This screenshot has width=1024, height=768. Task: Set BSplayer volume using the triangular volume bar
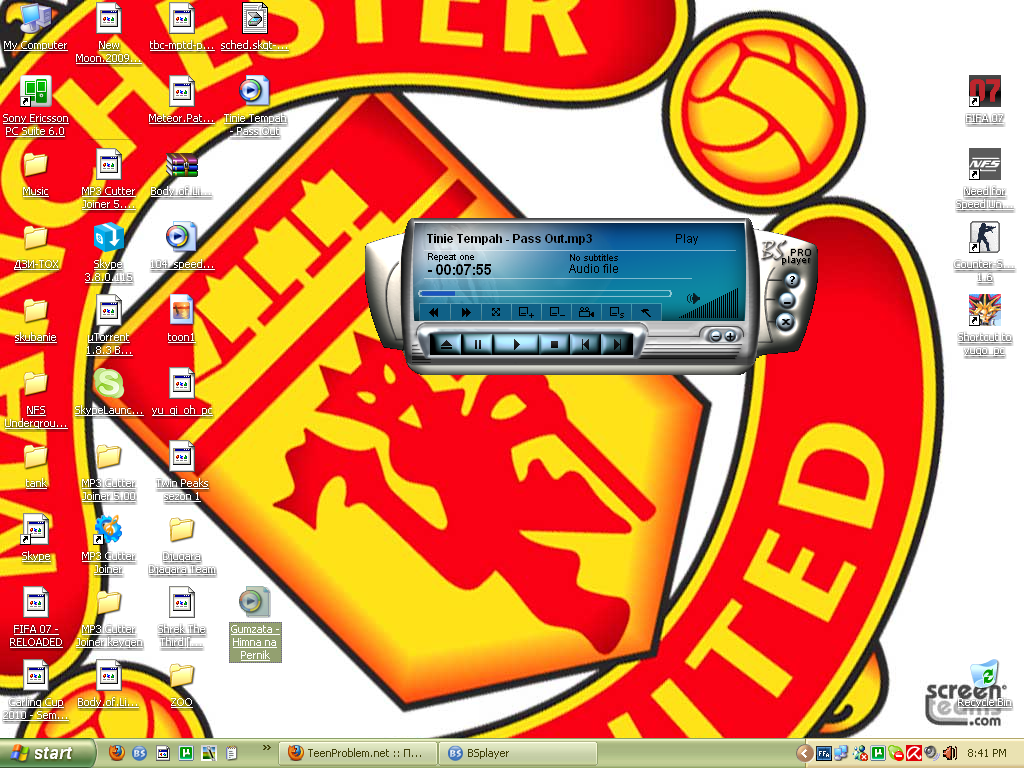[x=709, y=304]
